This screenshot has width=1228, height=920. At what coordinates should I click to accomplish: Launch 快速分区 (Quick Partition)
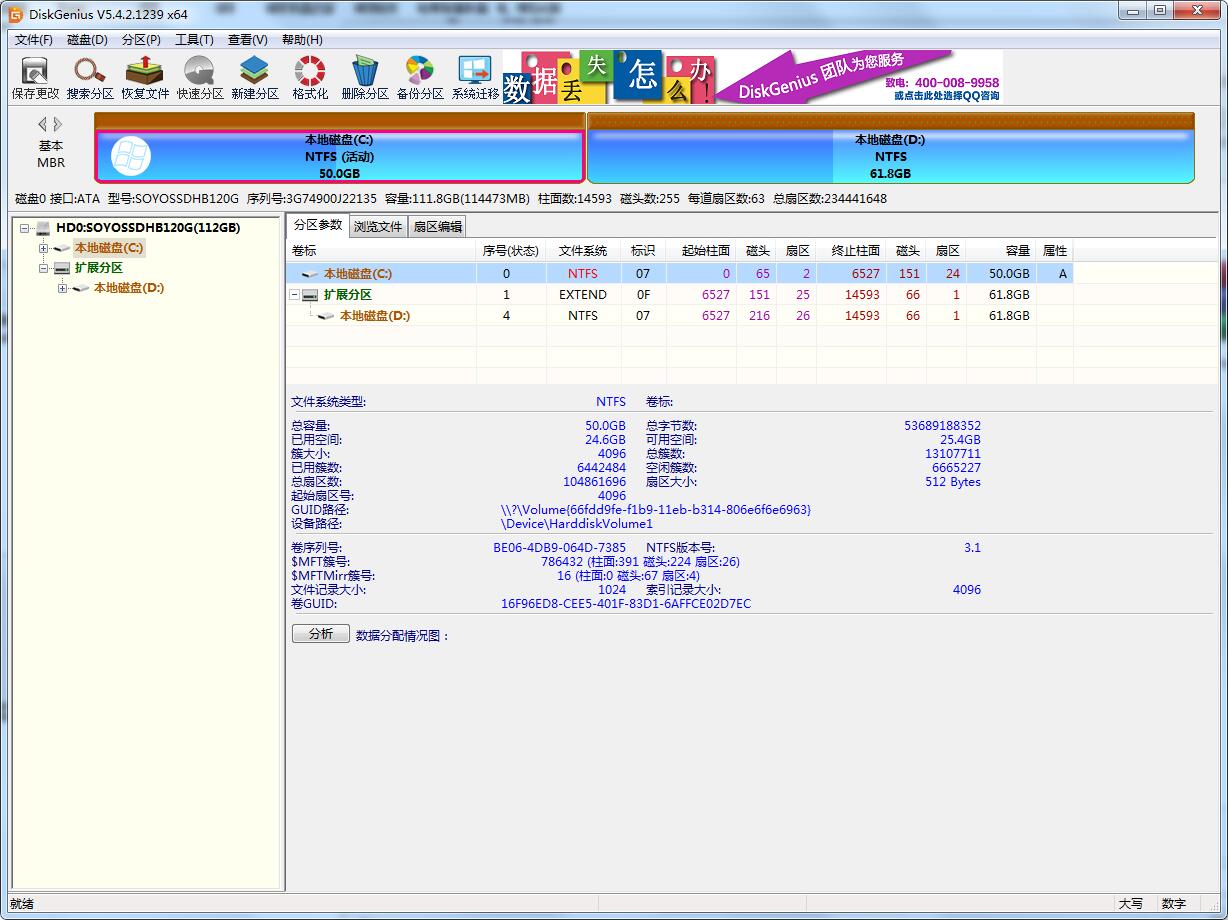[199, 77]
